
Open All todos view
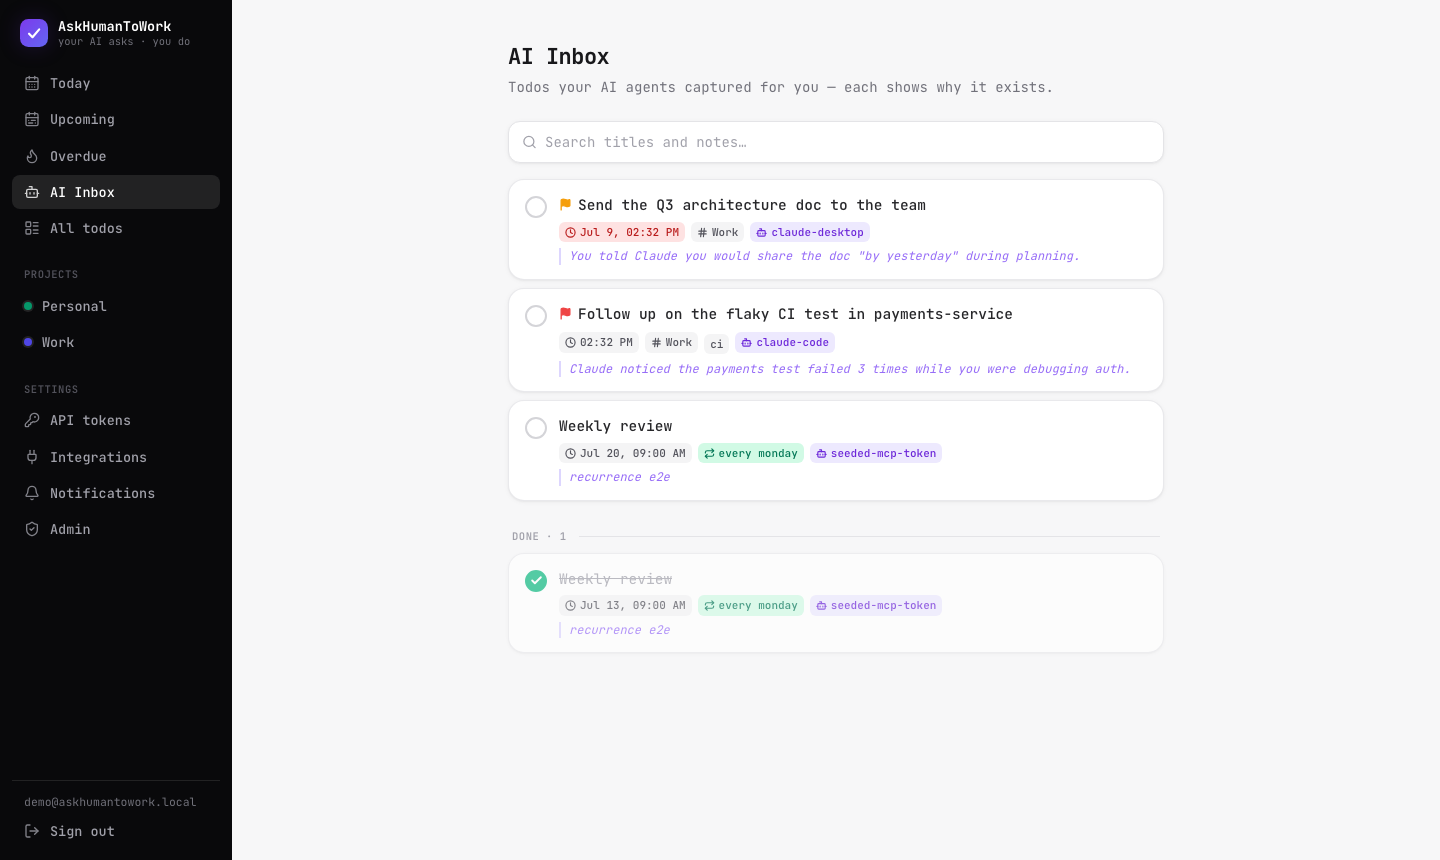116,228
